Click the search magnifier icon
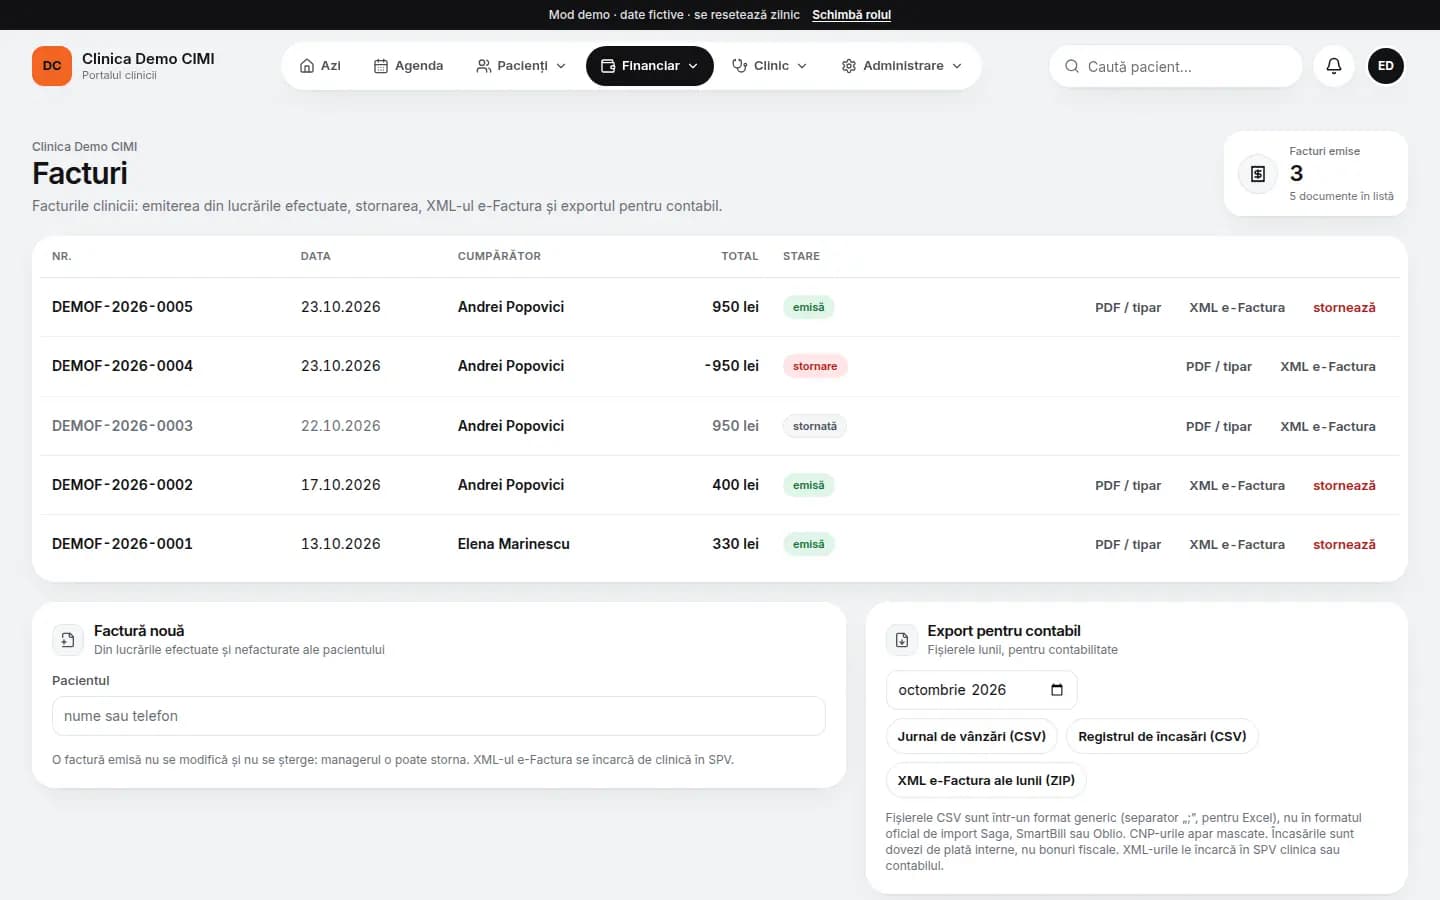The height and width of the screenshot is (900, 1440). click(1072, 66)
